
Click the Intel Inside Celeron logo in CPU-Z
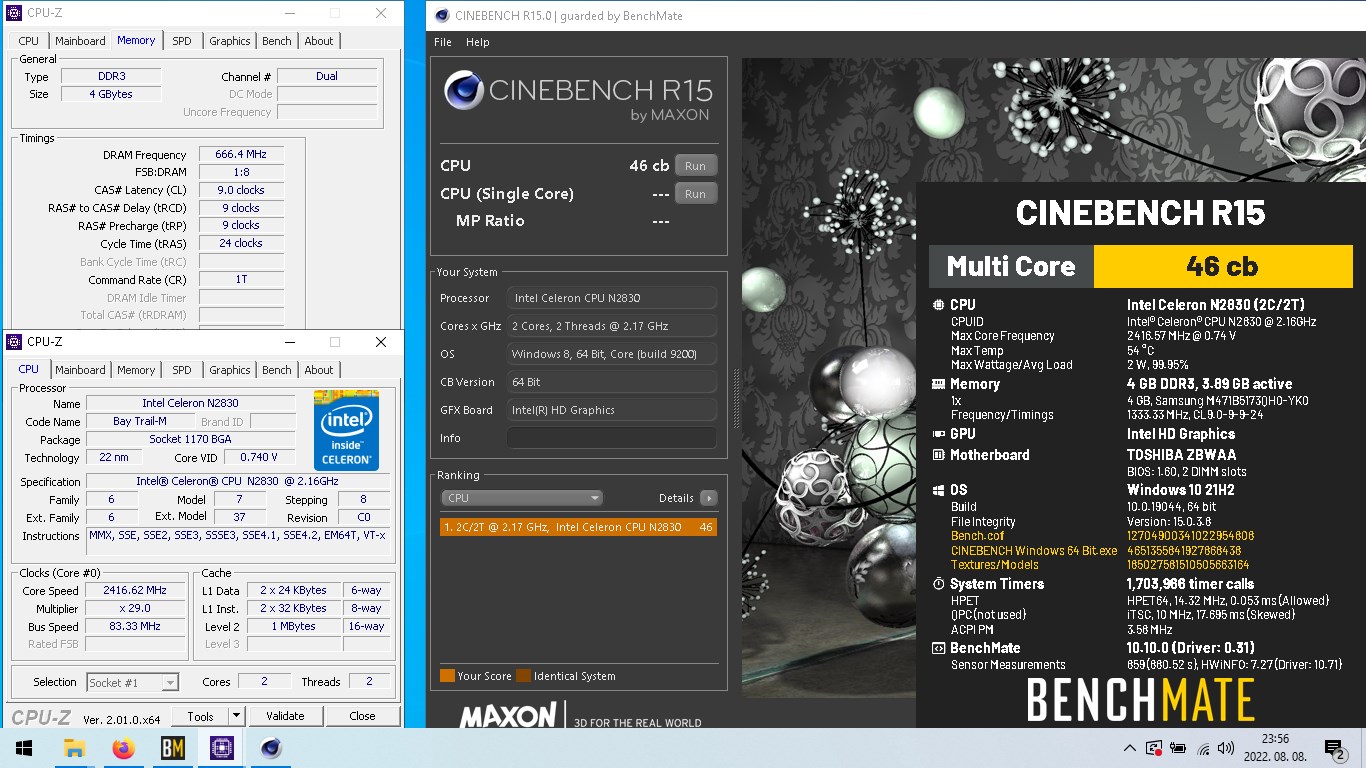tap(346, 430)
